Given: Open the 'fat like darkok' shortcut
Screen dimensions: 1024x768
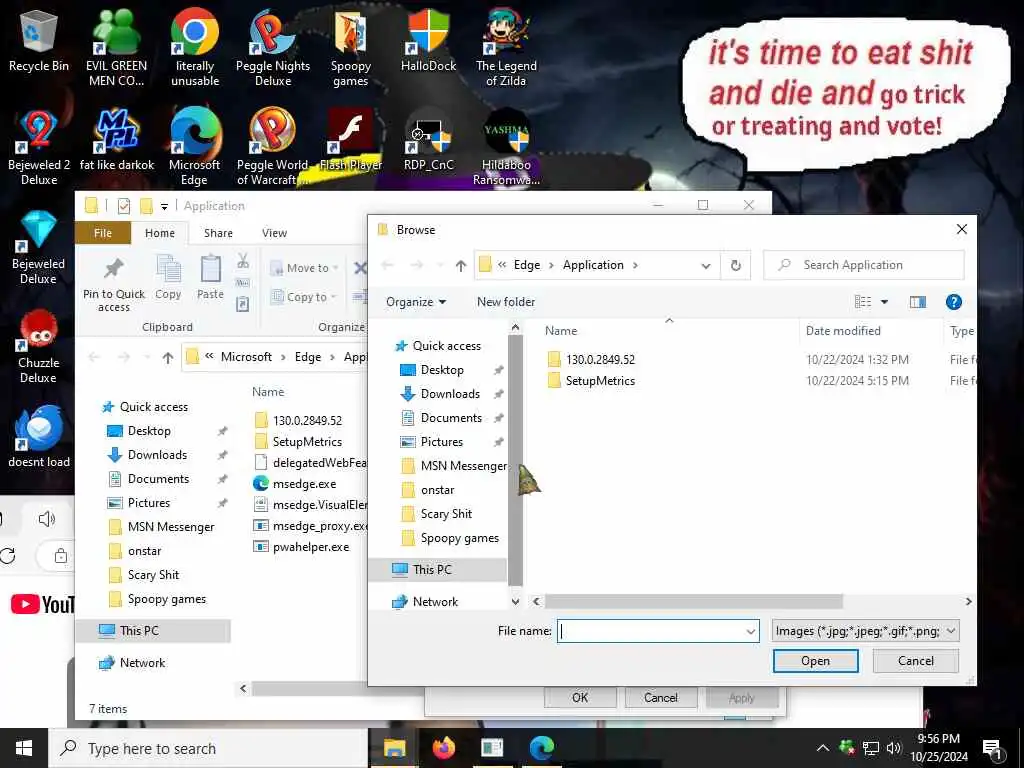Looking at the screenshot, I should 117,140.
